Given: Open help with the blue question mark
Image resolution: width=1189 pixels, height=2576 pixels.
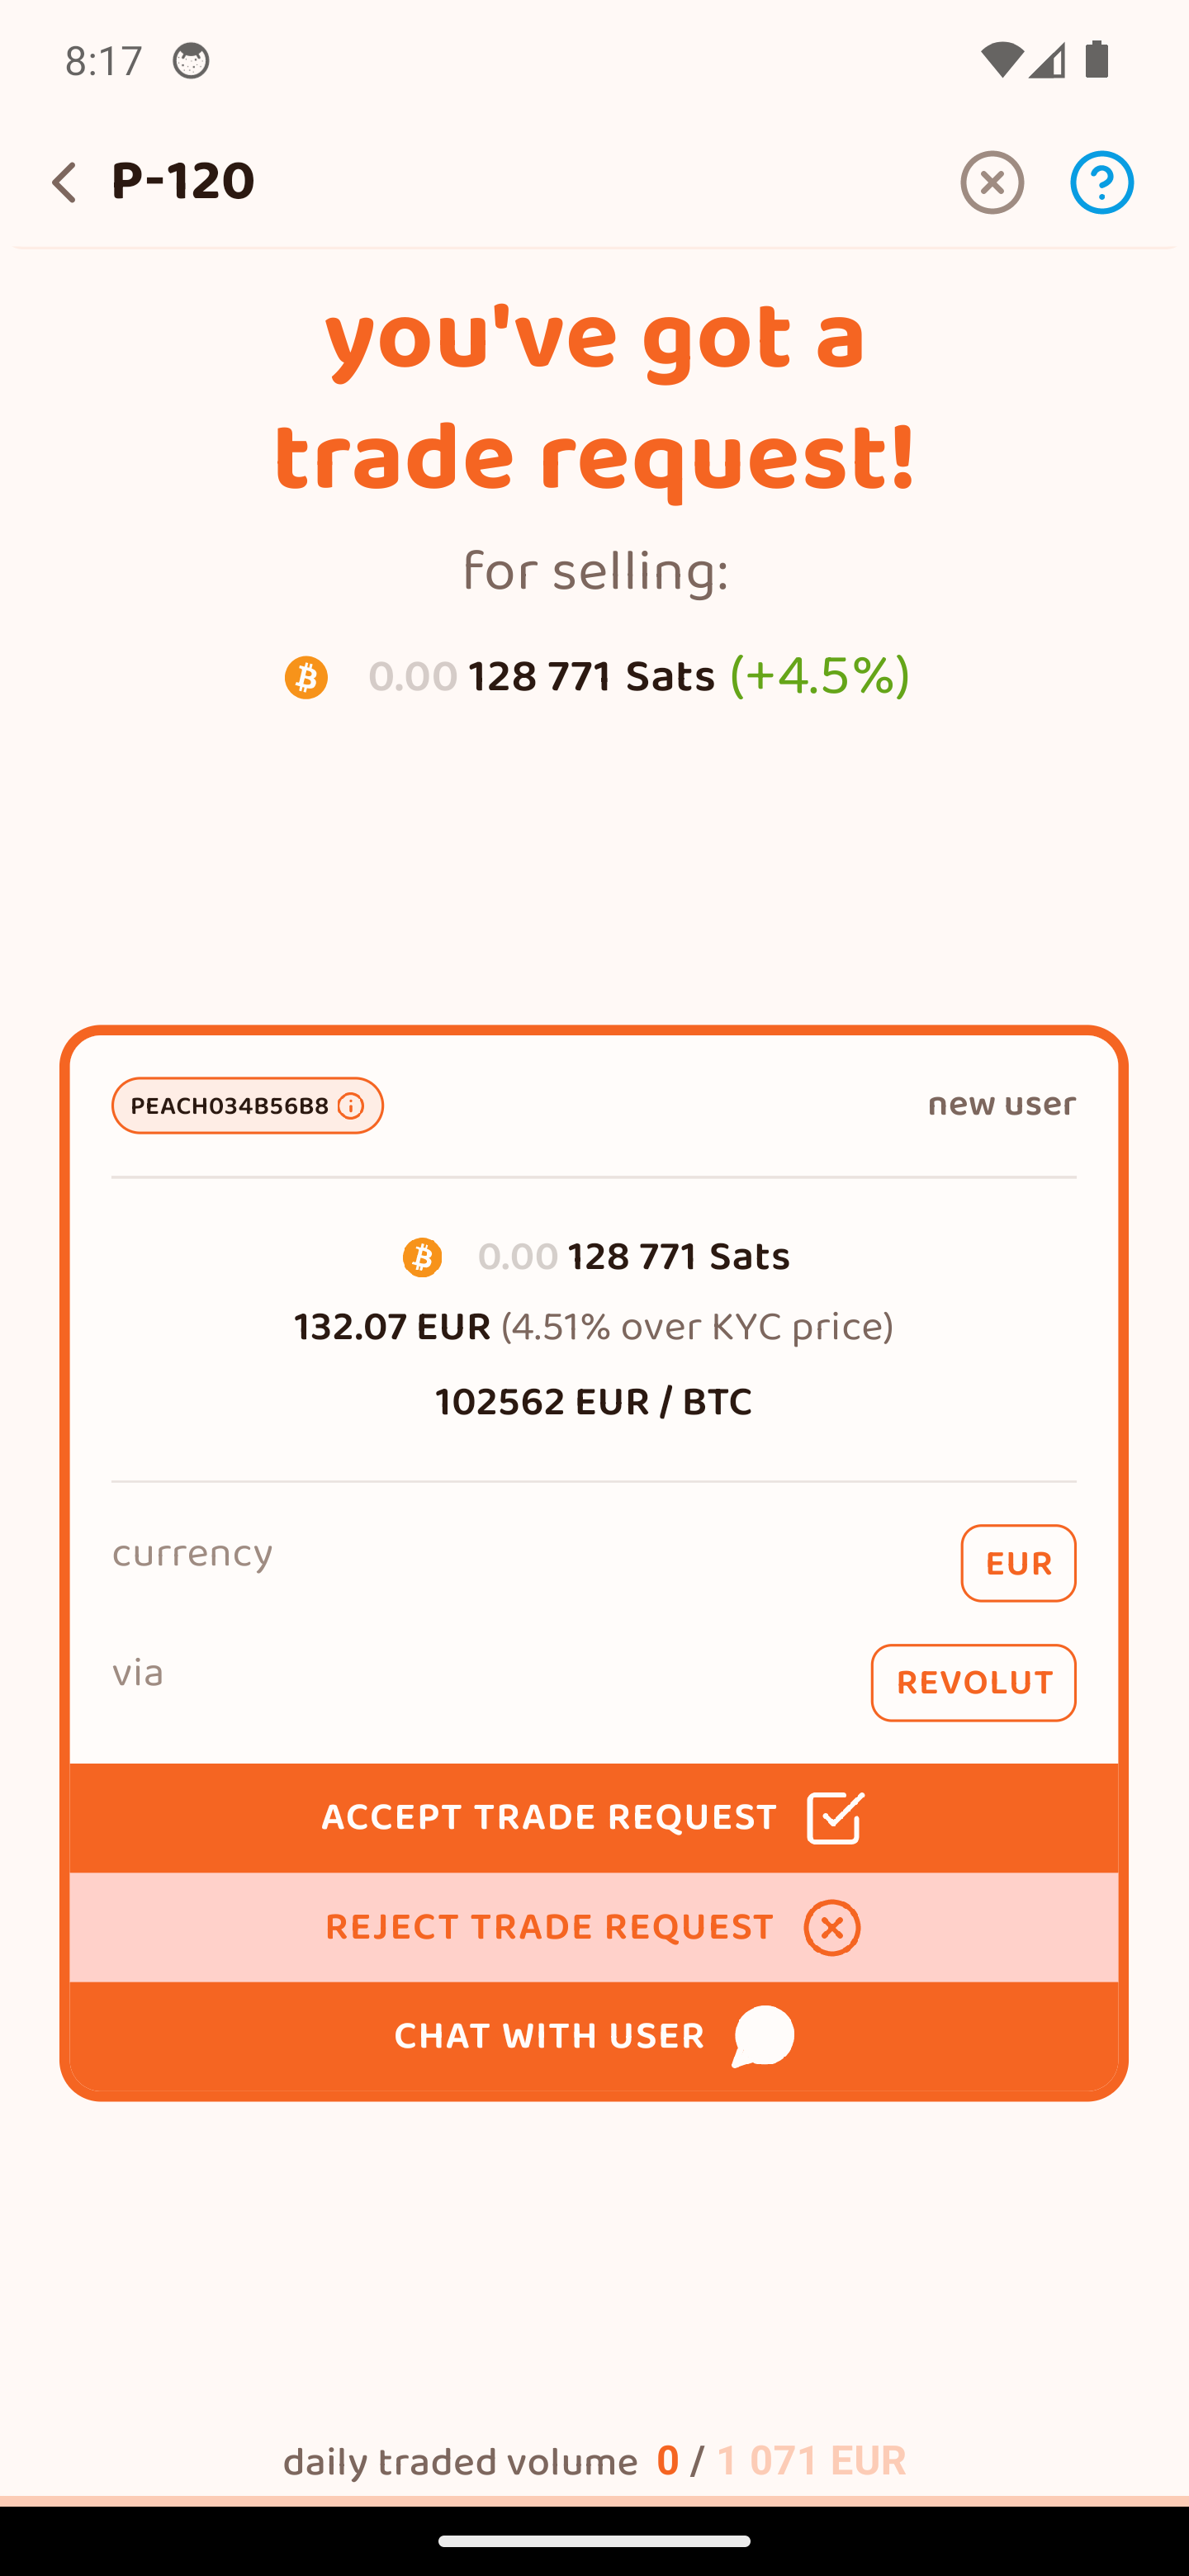Looking at the screenshot, I should (1101, 183).
